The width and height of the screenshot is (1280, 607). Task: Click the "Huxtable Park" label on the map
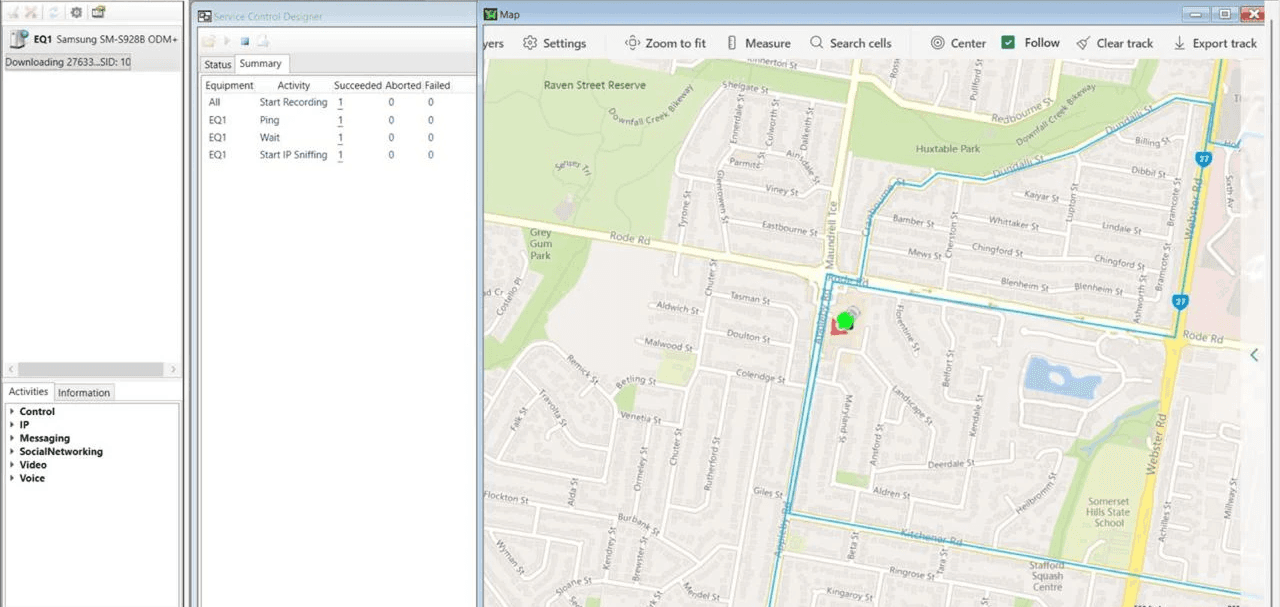[948, 149]
